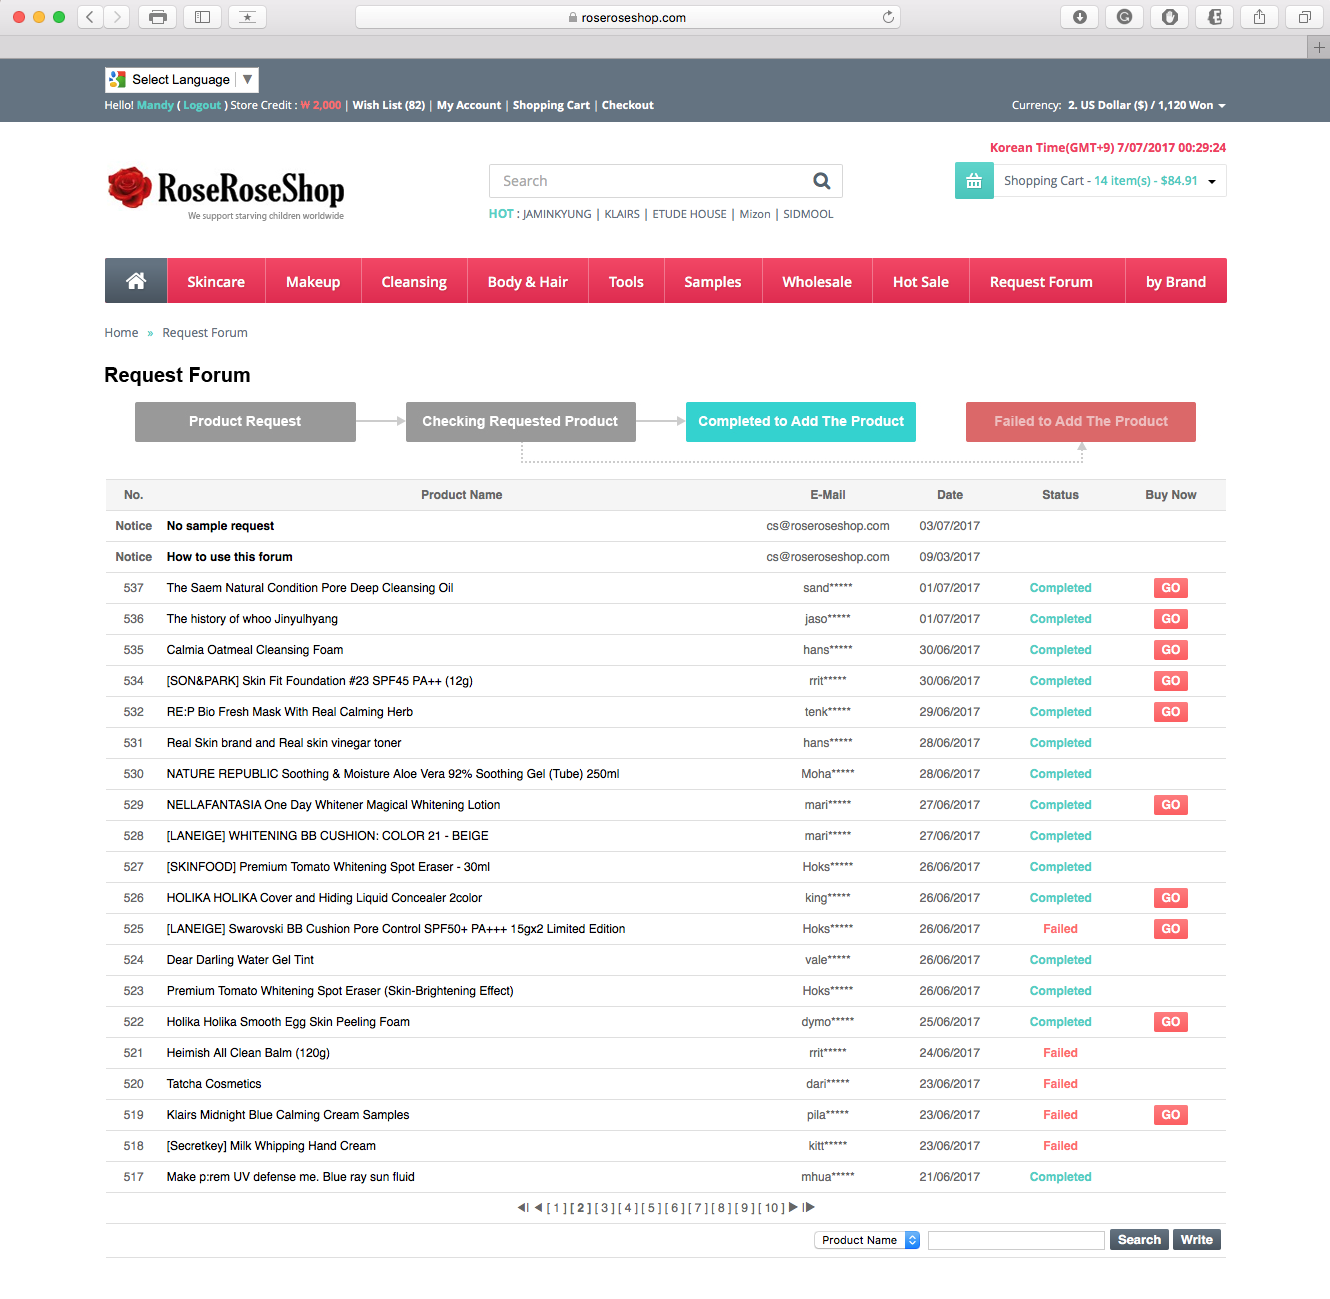Open a new tab with plus icon
This screenshot has height=1299, width=1330.
click(x=1318, y=47)
